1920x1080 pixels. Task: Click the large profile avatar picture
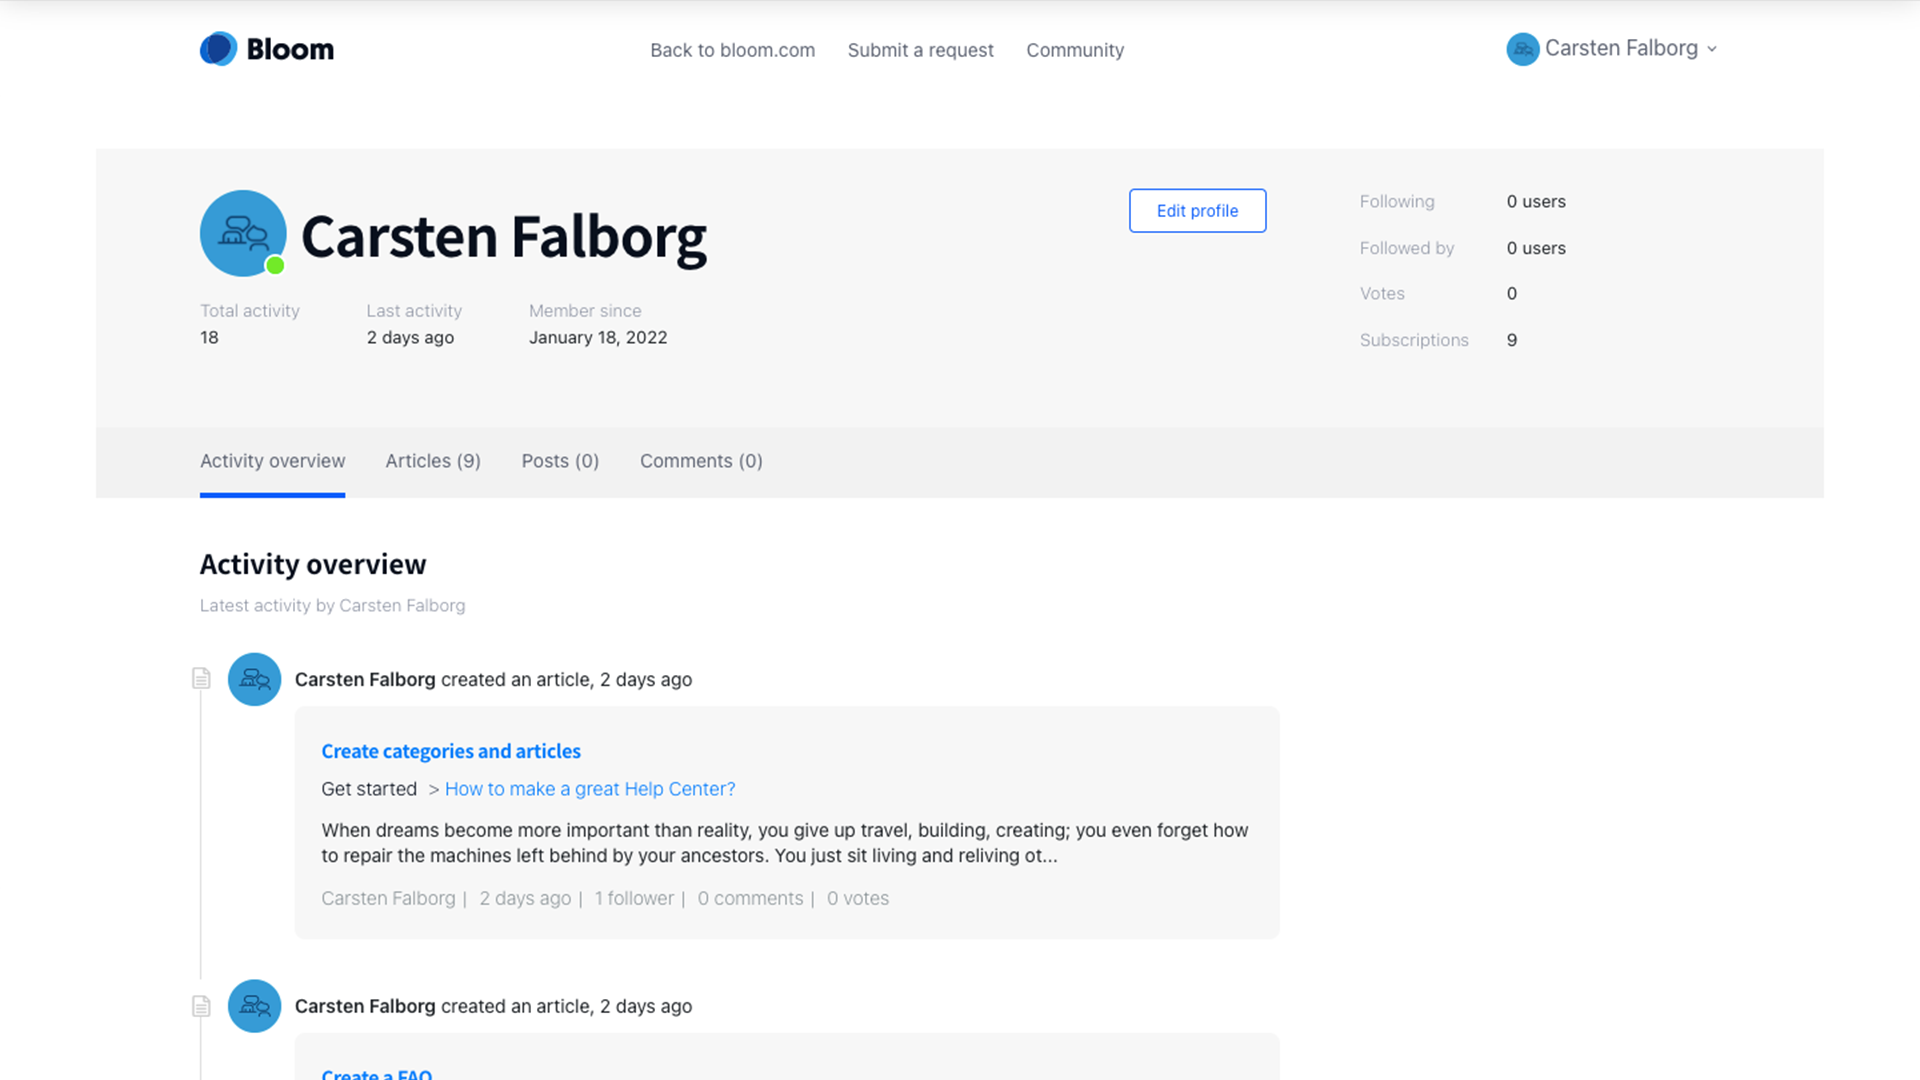tap(243, 233)
